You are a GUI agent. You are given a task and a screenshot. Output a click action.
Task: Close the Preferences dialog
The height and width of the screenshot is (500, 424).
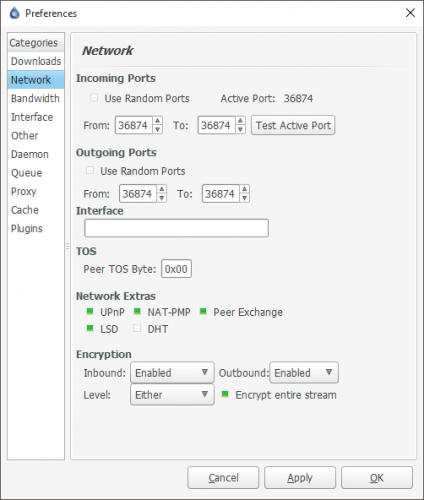click(x=410, y=13)
